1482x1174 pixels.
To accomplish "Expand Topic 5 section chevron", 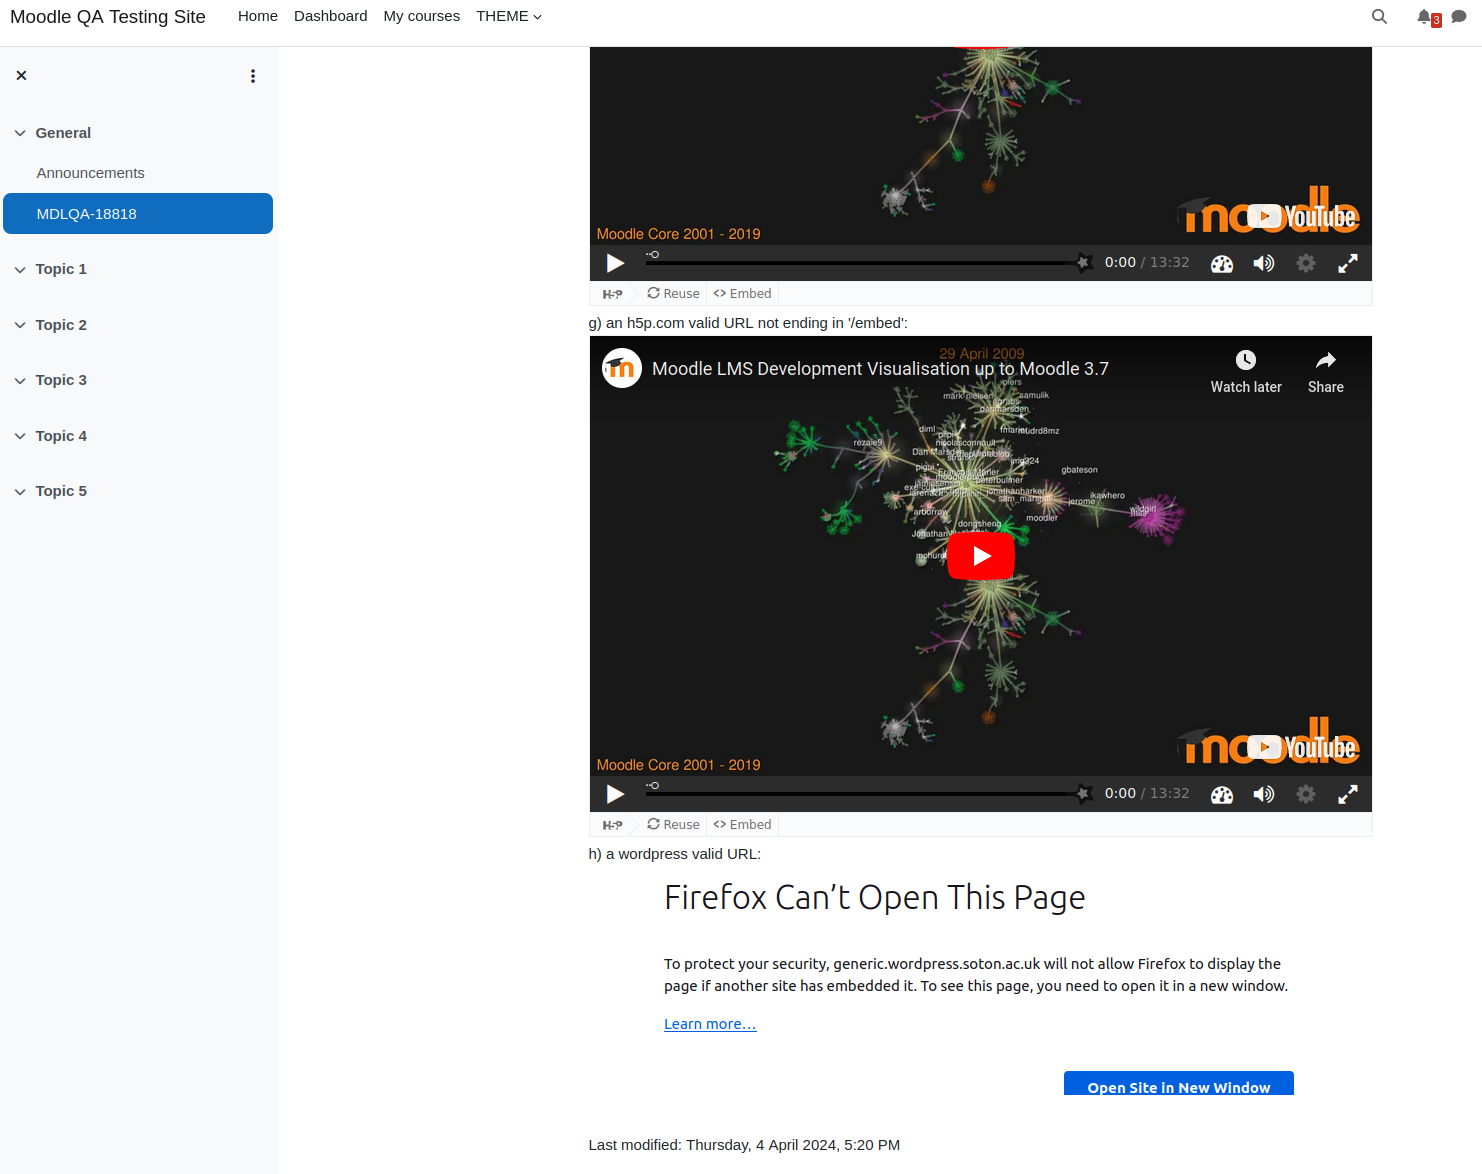I will pos(20,491).
